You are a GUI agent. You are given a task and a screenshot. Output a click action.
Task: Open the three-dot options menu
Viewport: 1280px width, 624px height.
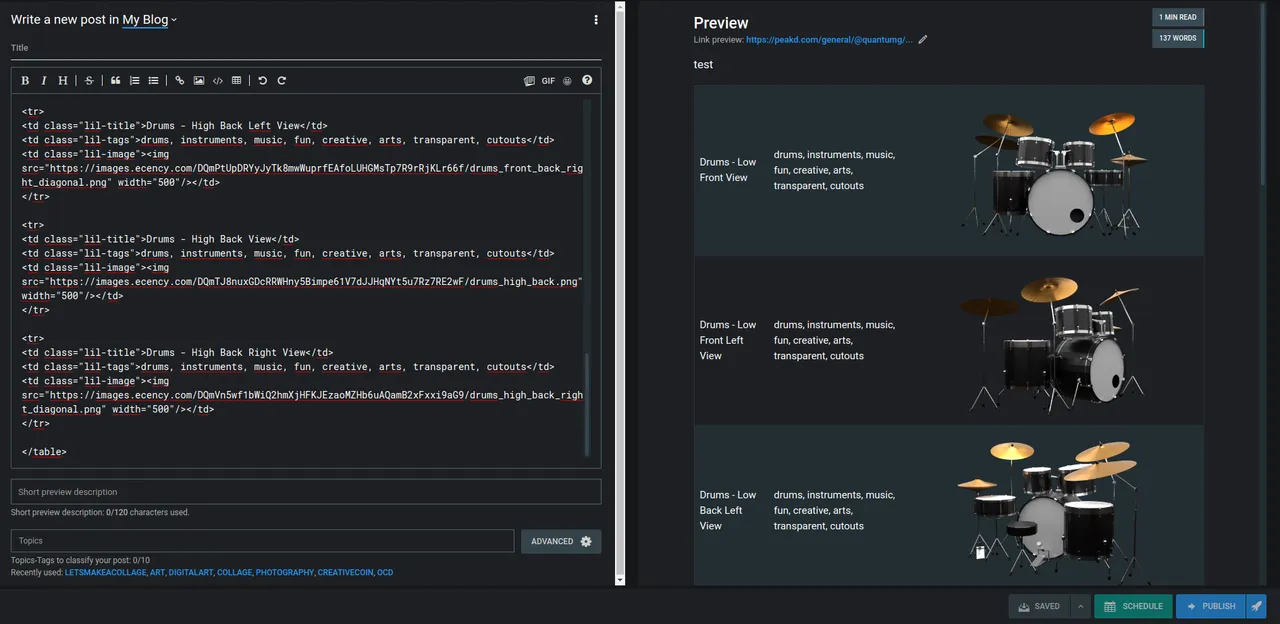tap(596, 20)
